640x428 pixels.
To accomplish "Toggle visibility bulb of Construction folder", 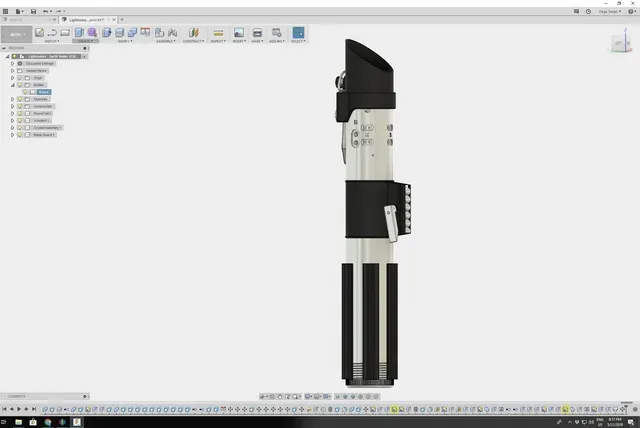I will click(20, 106).
